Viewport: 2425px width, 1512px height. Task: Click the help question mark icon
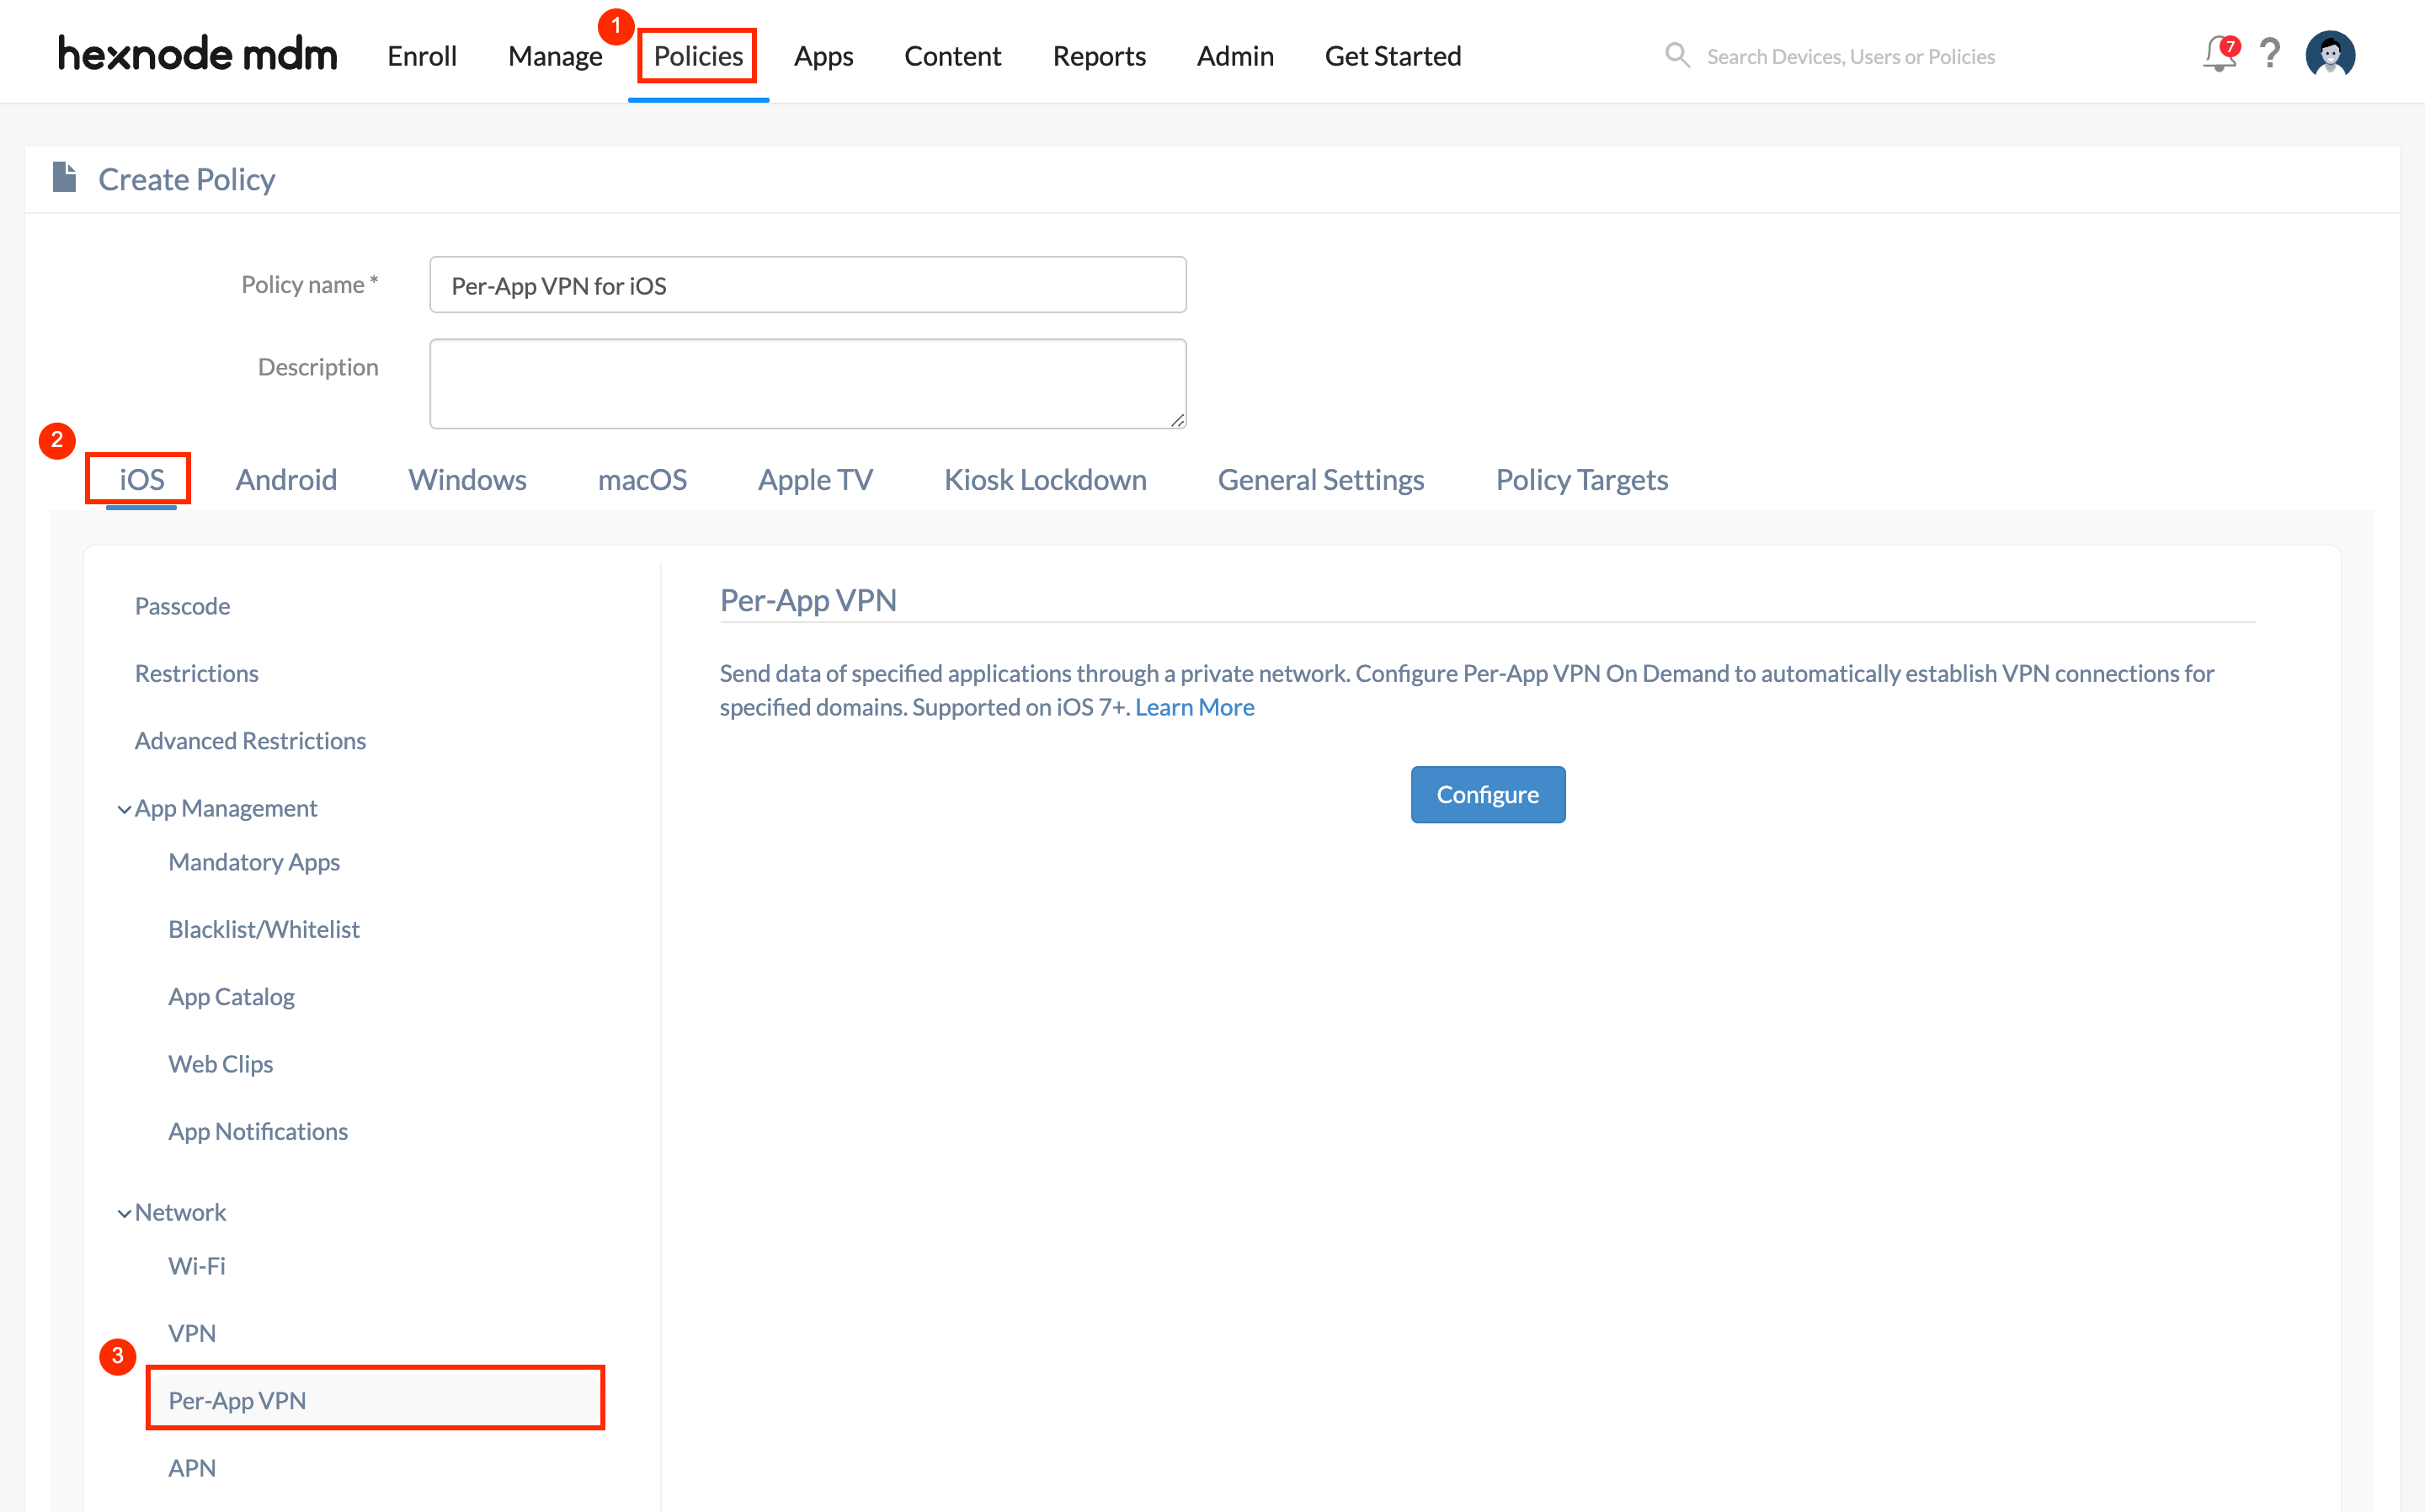tap(2270, 55)
